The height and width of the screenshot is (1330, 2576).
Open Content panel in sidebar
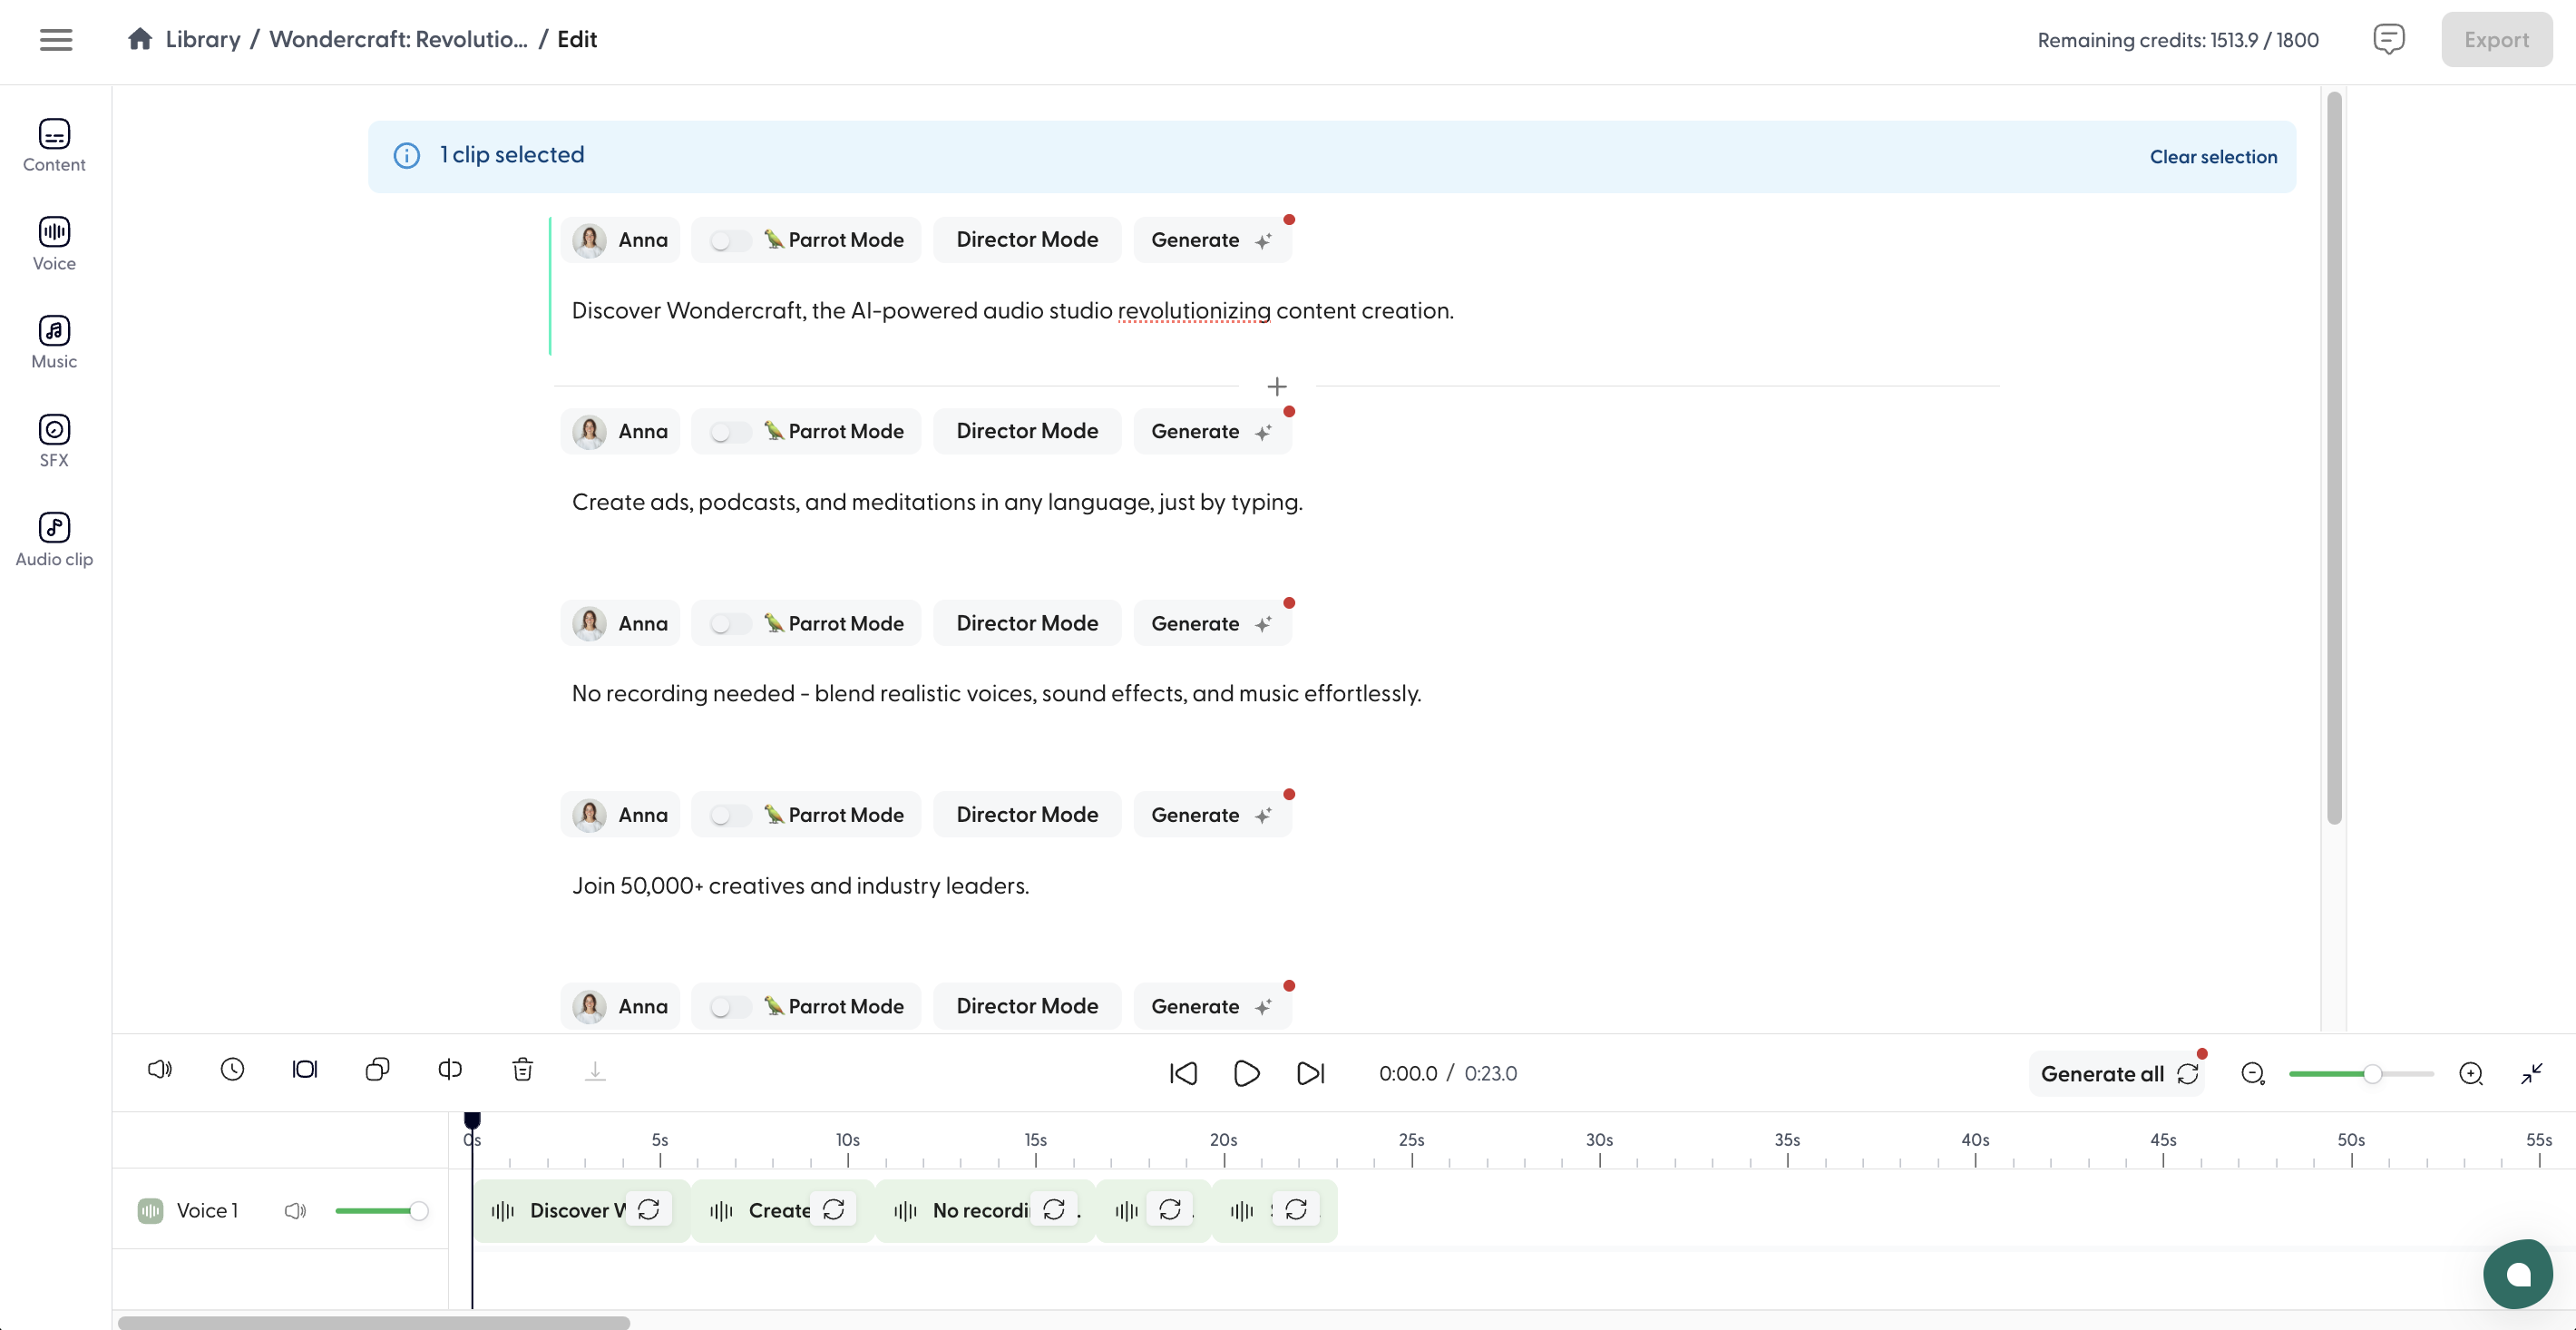[54, 146]
